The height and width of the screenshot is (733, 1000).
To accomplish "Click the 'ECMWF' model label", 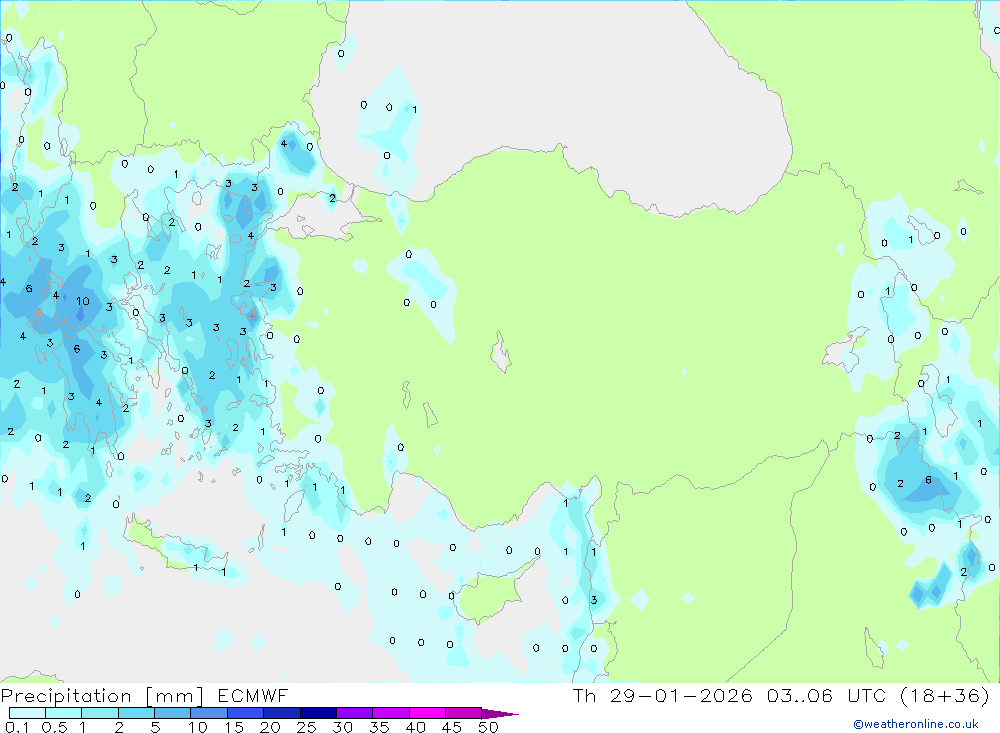I will click(253, 695).
